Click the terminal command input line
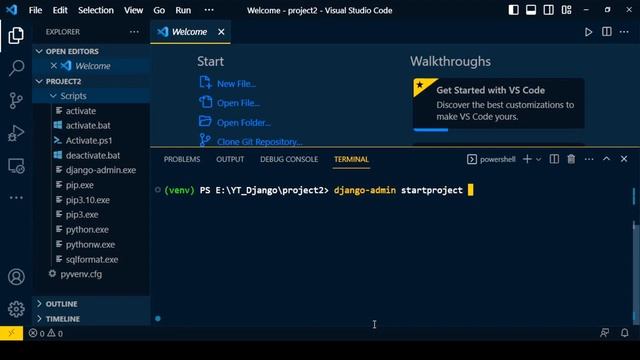Image resolution: width=640 pixels, height=360 pixels. pyautogui.click(x=318, y=190)
